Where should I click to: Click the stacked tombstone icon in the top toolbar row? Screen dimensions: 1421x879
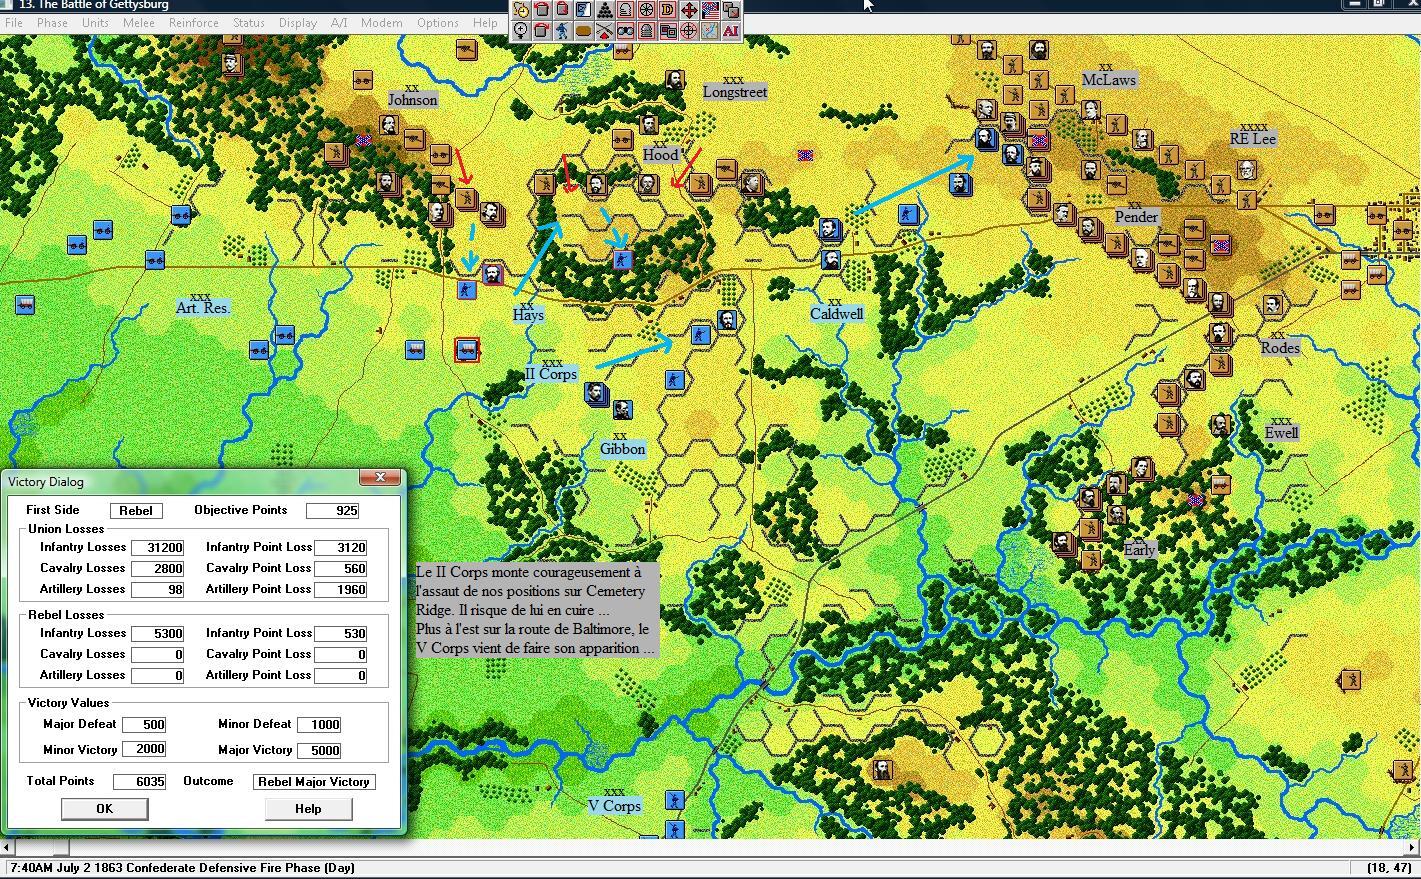pos(626,10)
